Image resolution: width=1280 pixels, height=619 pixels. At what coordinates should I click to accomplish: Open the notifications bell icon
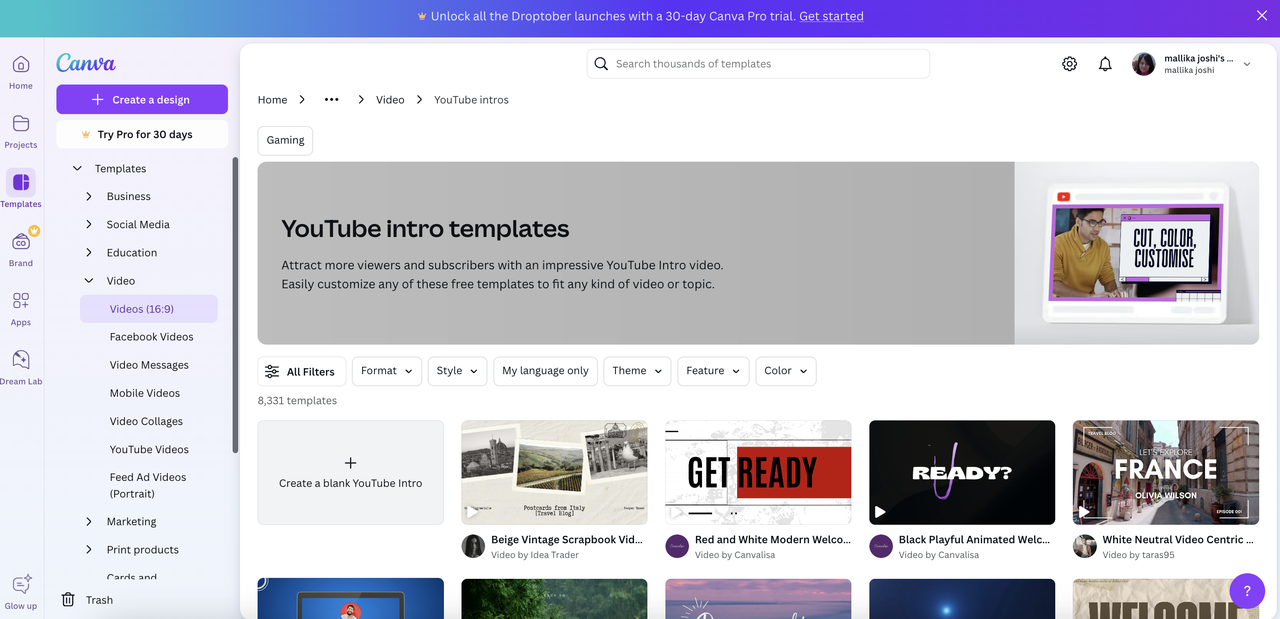tap(1105, 64)
